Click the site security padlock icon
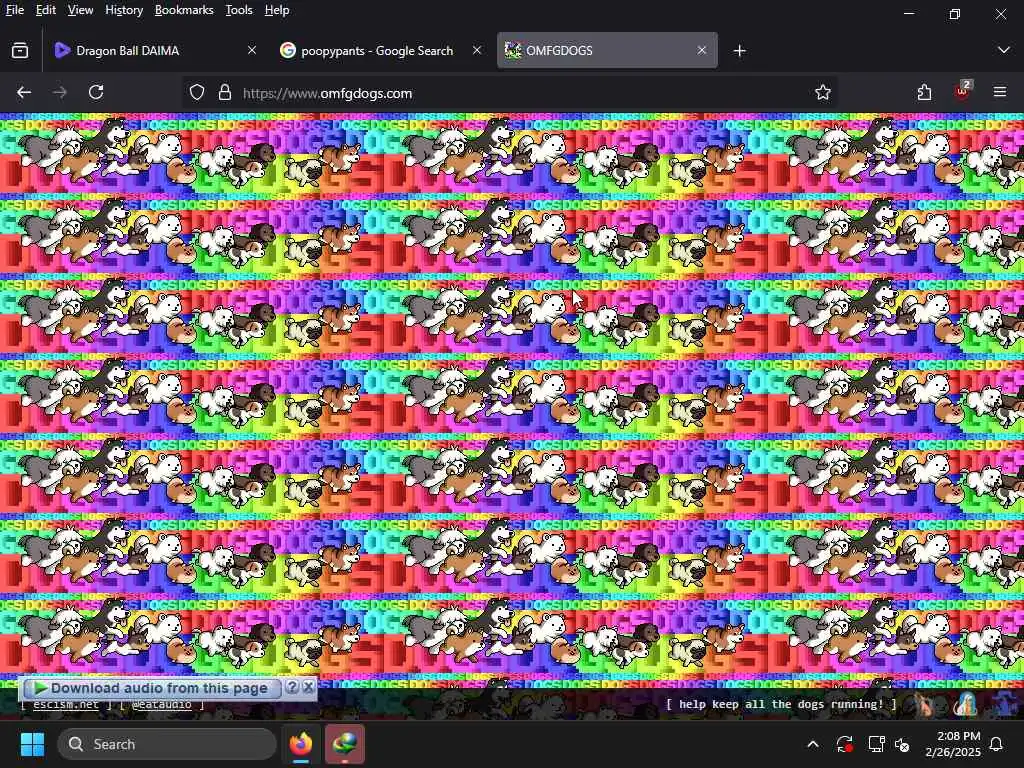 [225, 93]
